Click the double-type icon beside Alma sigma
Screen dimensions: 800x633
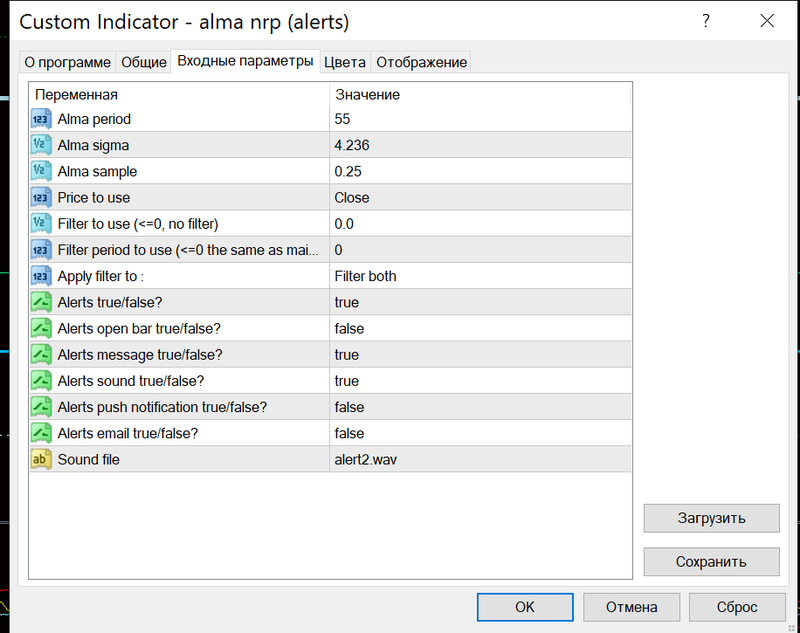(x=41, y=145)
